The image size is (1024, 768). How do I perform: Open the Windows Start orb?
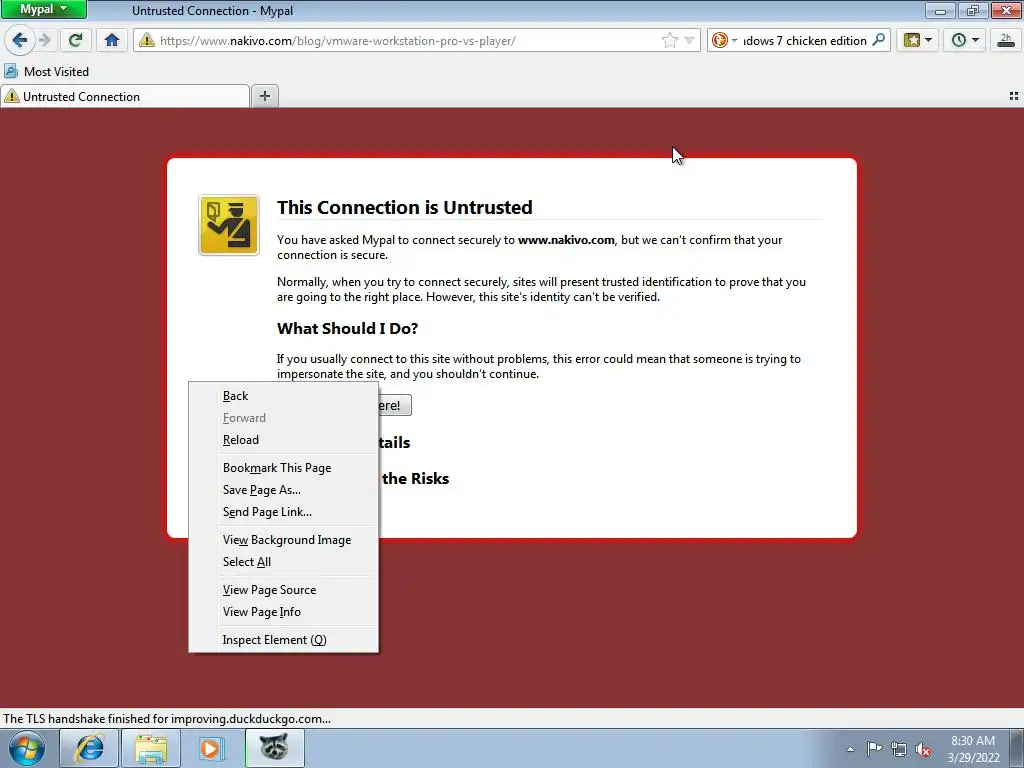coord(27,748)
